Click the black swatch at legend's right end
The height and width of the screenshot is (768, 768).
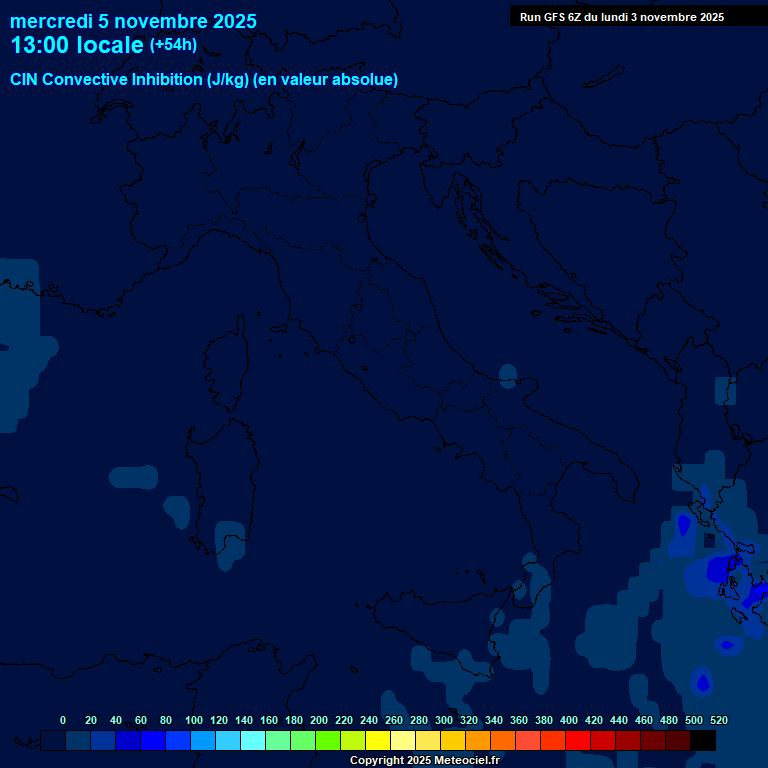(703, 741)
